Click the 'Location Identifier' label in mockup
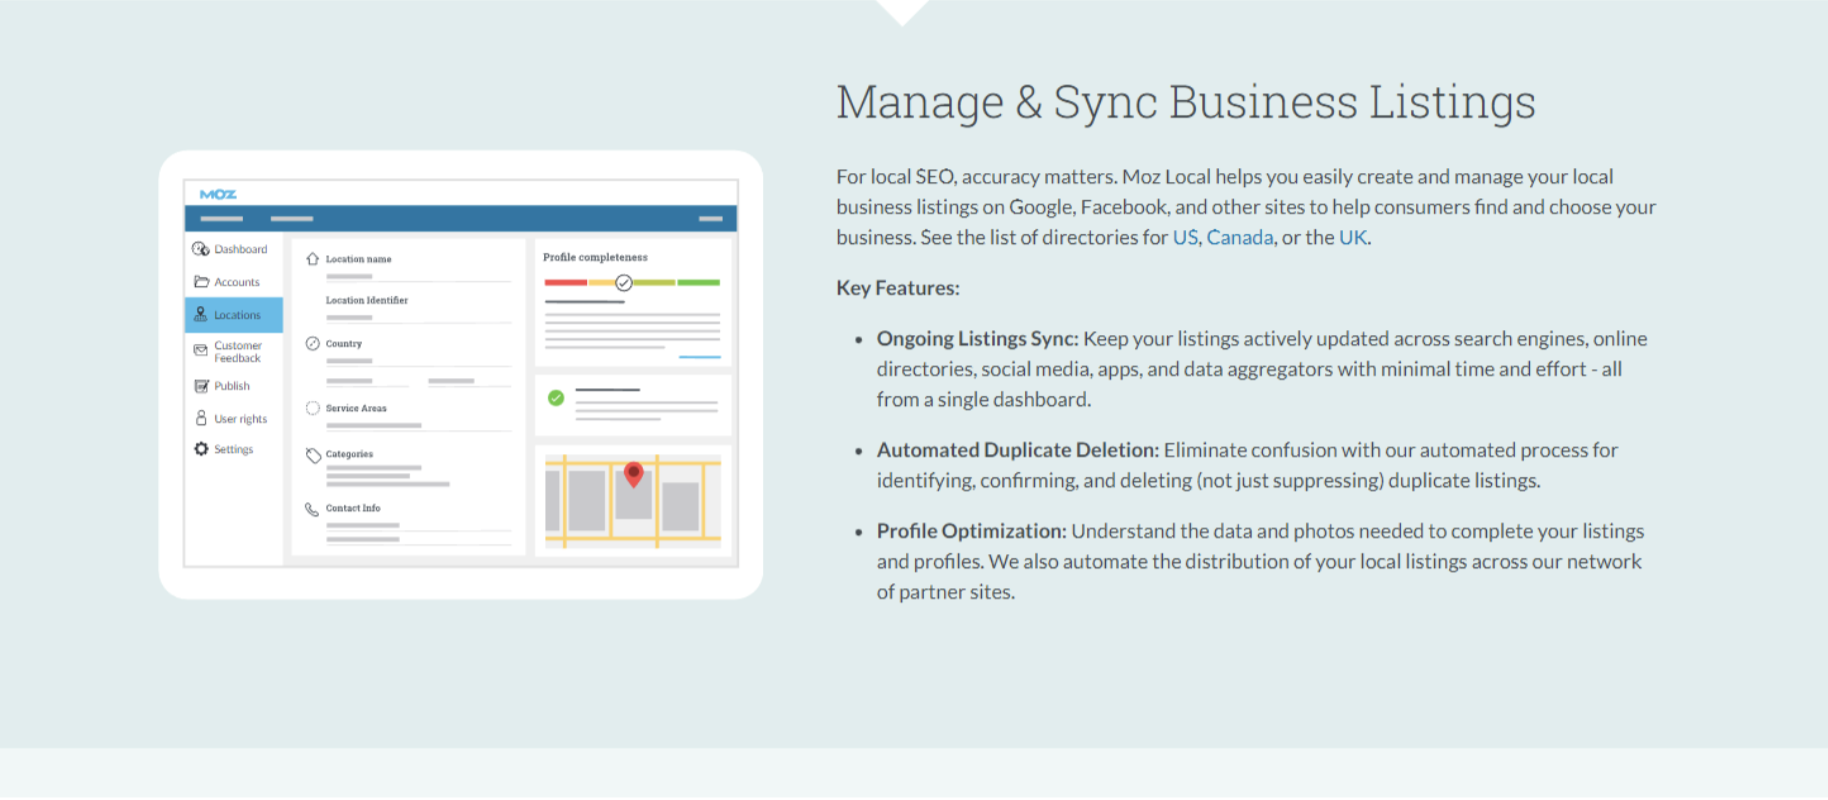Viewport: 1828px width, 800px height. tap(367, 300)
